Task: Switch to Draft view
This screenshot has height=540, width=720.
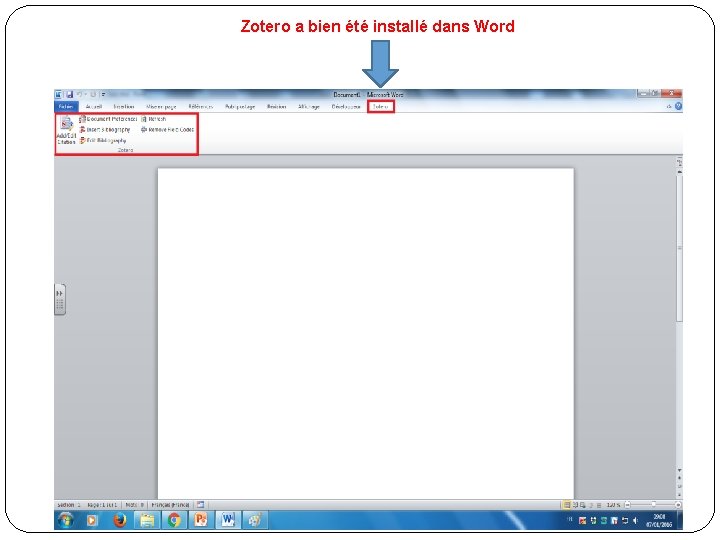Action: pyautogui.click(x=599, y=505)
